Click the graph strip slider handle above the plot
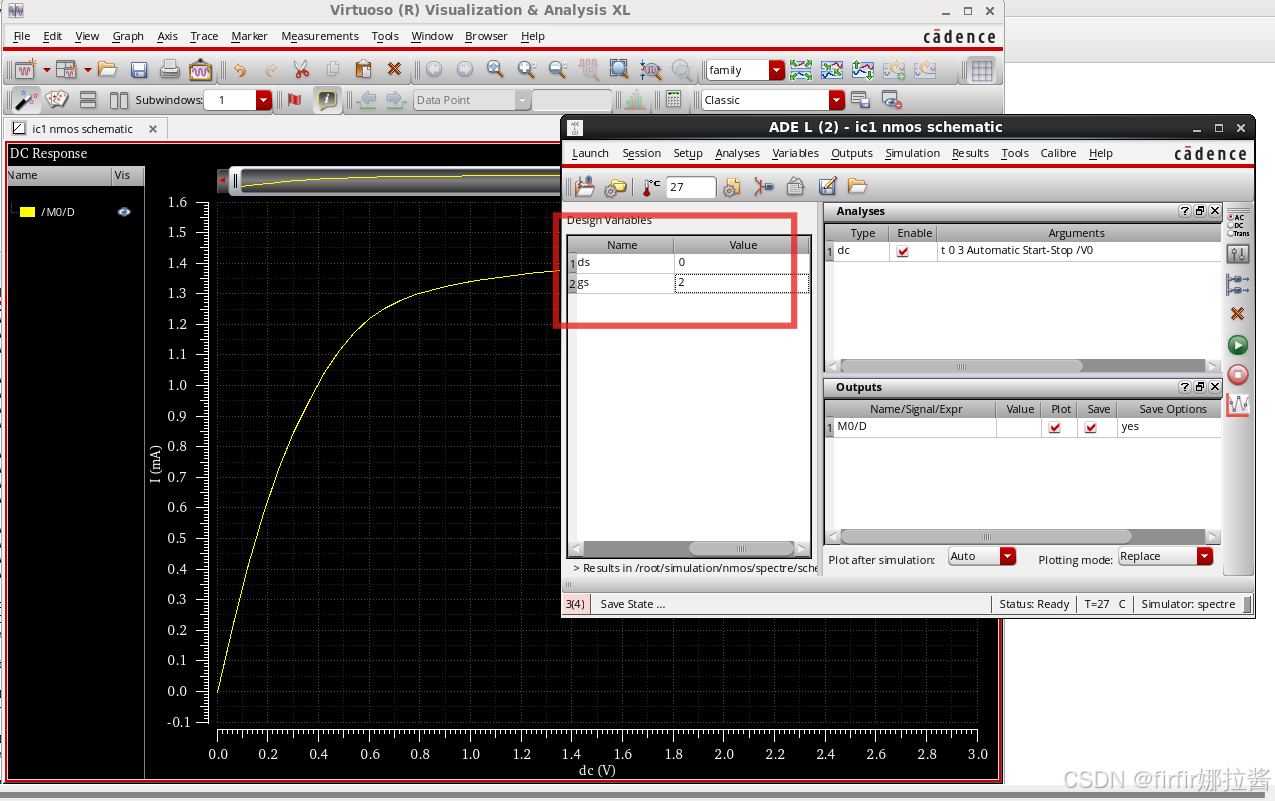1275x801 pixels. pyautogui.click(x=236, y=181)
